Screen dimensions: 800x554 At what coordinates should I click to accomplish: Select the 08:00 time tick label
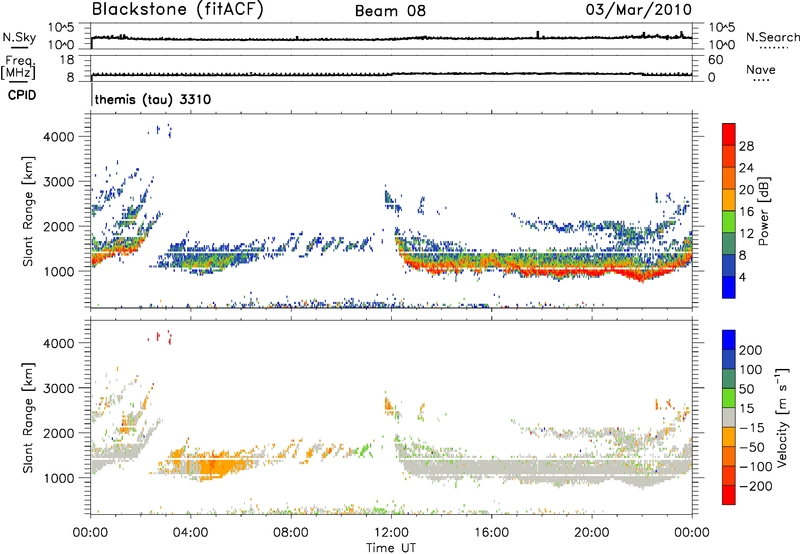click(291, 533)
